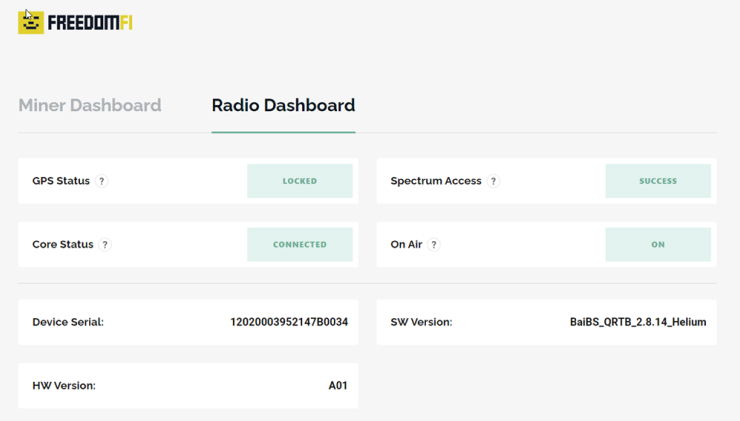Click the FreedomFi wordmark text
The image size is (740, 421).
90,23
